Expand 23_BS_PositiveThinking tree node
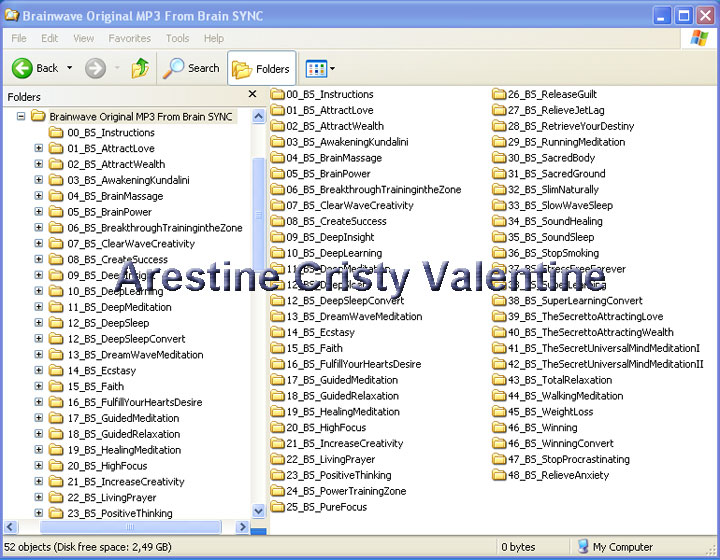This screenshot has width=720, height=560. pyautogui.click(x=39, y=513)
